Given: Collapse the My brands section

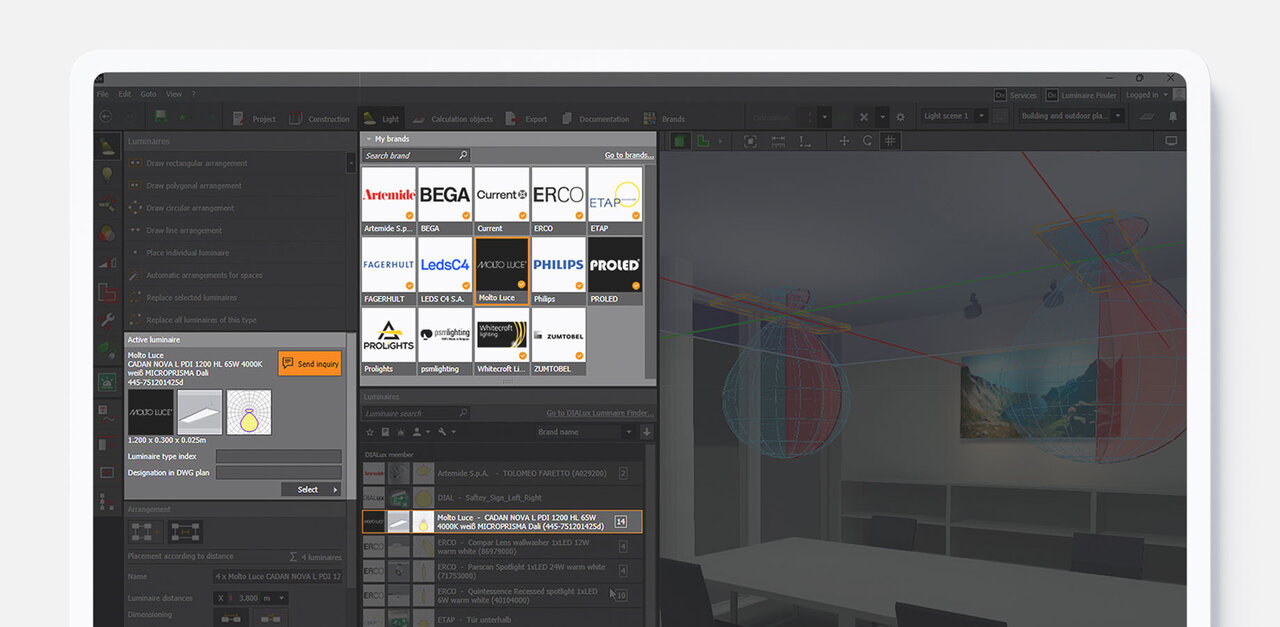Looking at the screenshot, I should point(368,139).
